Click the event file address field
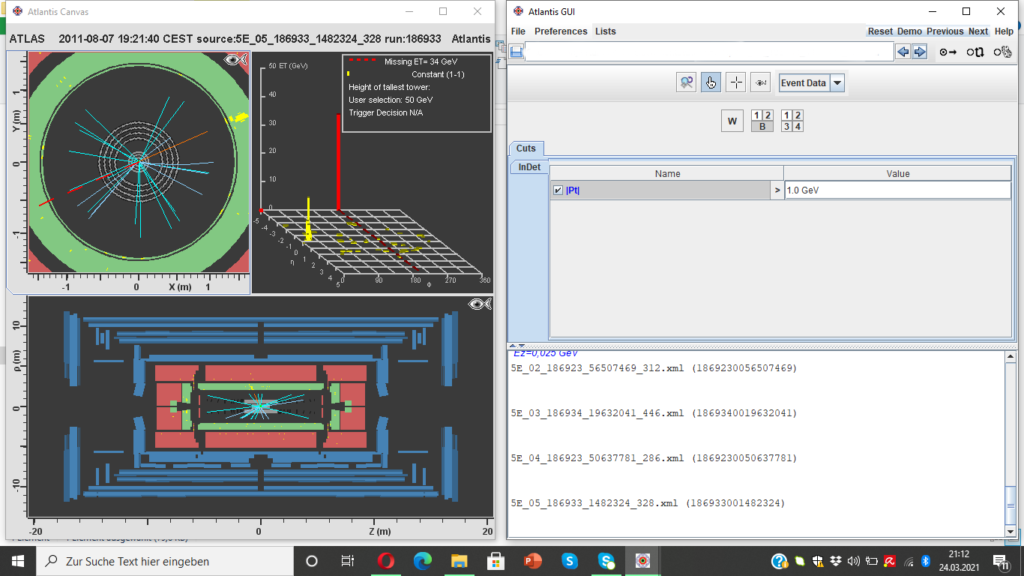The width and height of the screenshot is (1024, 576). pos(709,52)
